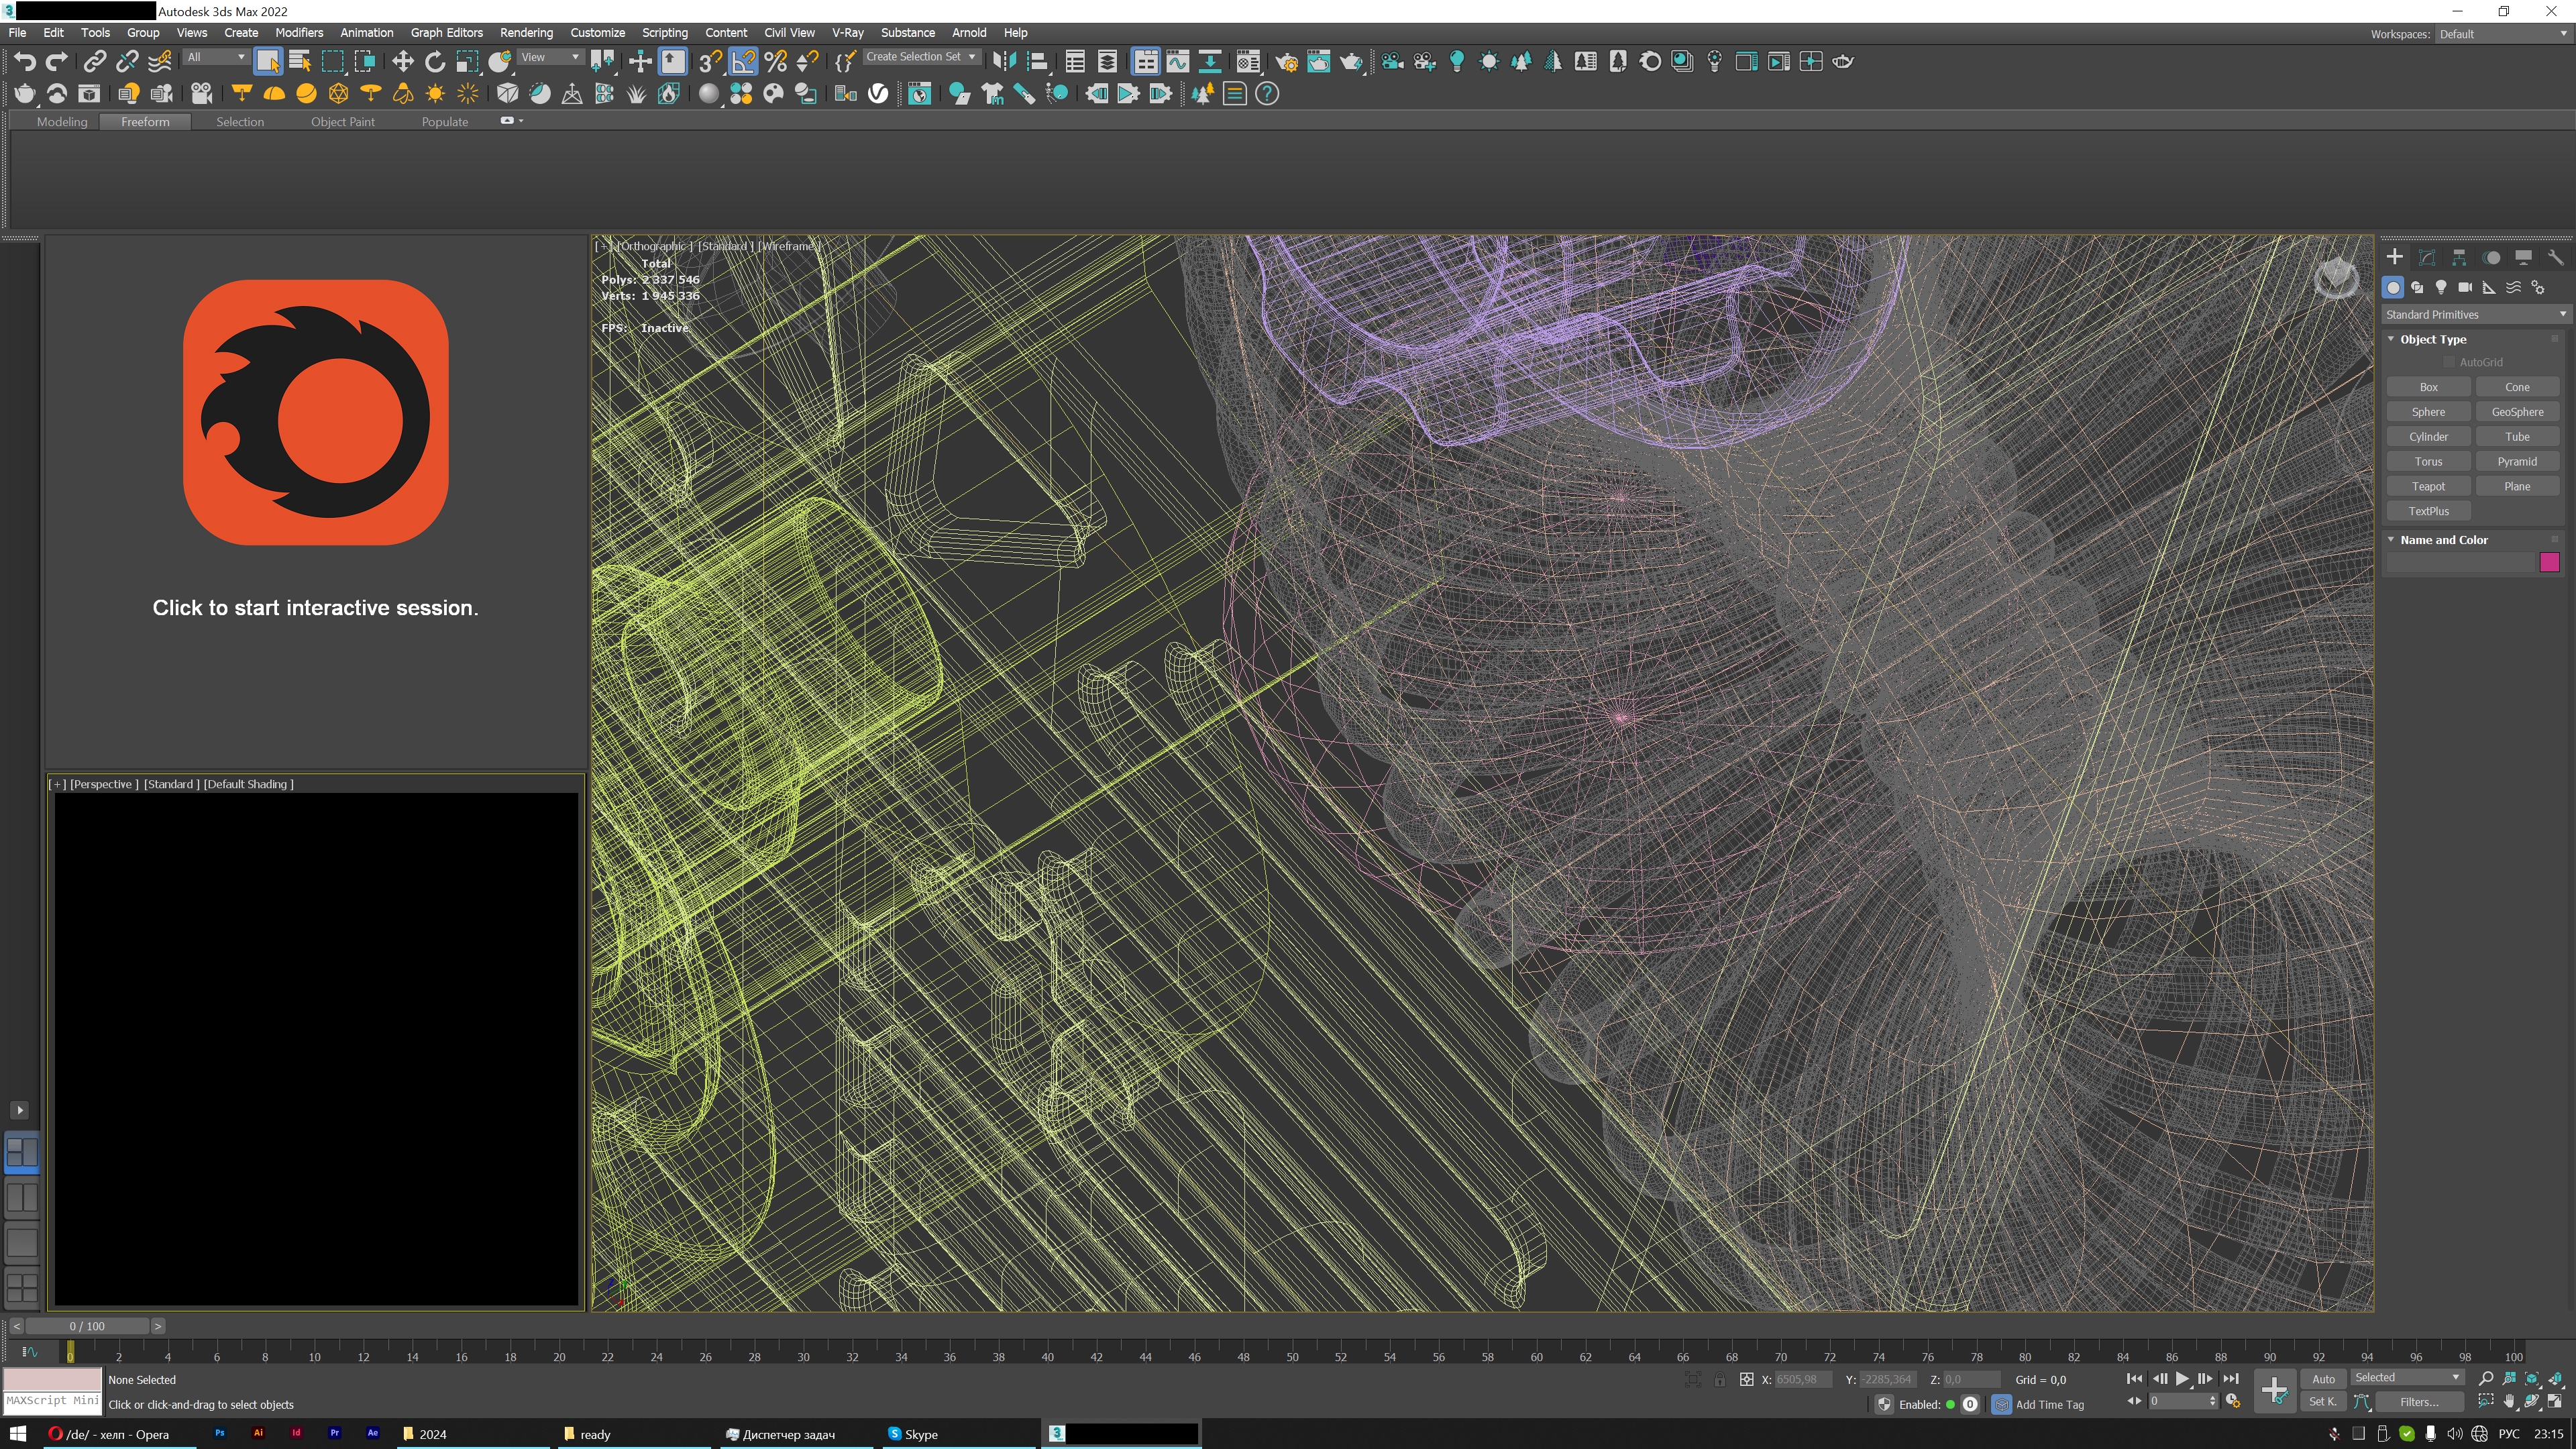Toggle the Angle Snap tool
Viewport: 2576px width, 1449px height.
743,62
